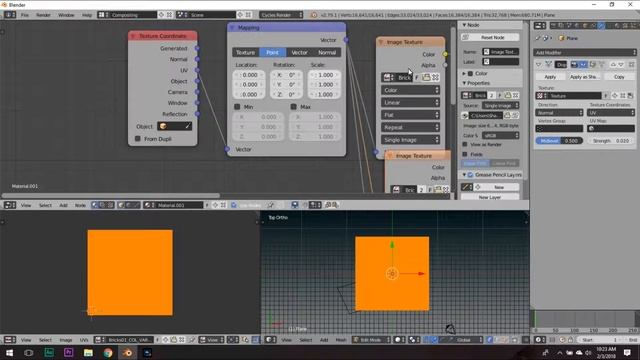Toggle the Fields checkbox

pos(465,154)
